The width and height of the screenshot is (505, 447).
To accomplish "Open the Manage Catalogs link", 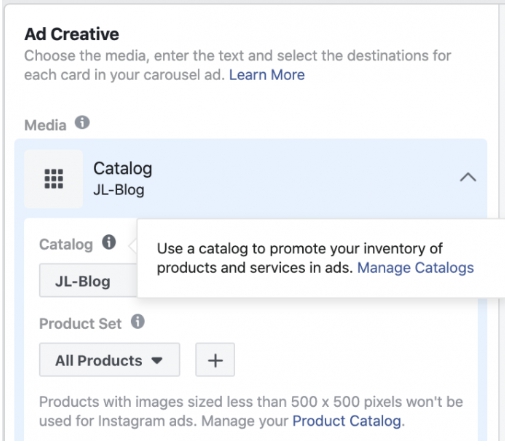I will [415, 268].
